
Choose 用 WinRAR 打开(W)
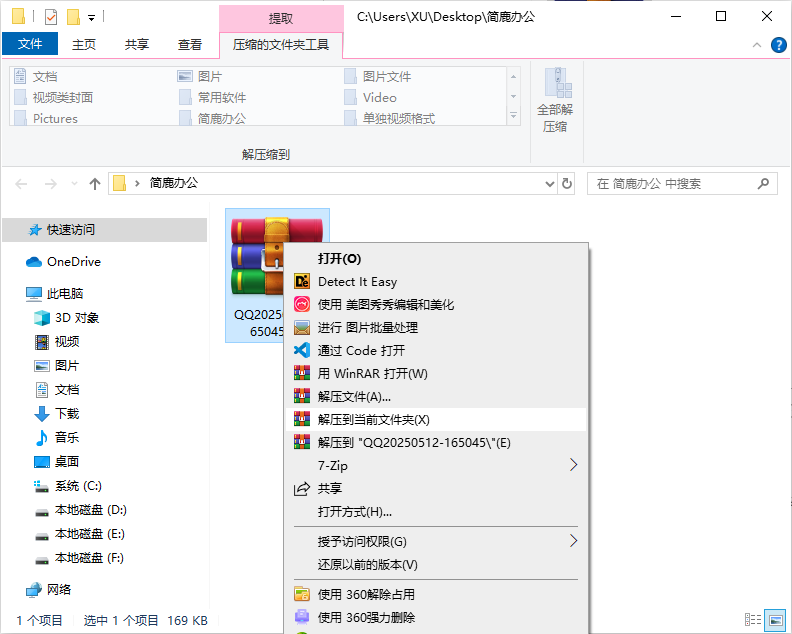(x=436, y=373)
